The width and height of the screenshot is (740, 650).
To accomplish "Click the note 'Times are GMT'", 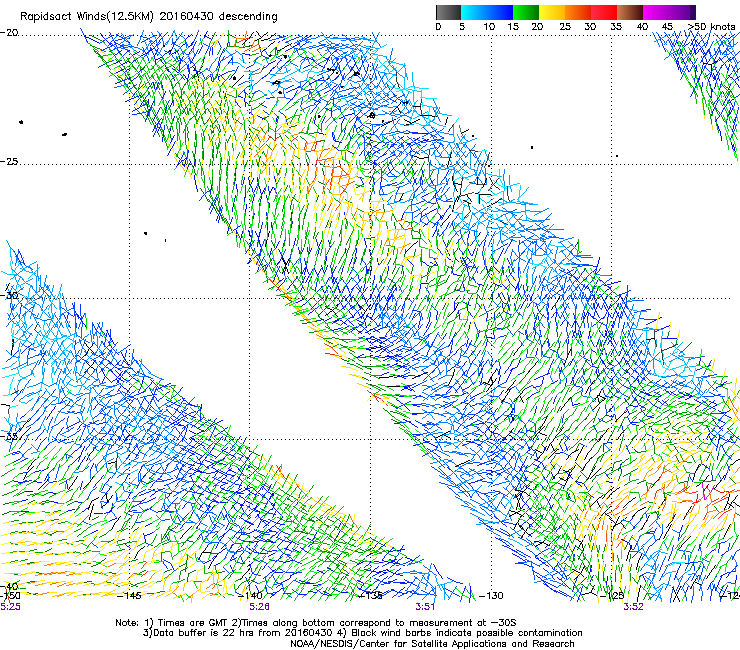I will (x=193, y=623).
